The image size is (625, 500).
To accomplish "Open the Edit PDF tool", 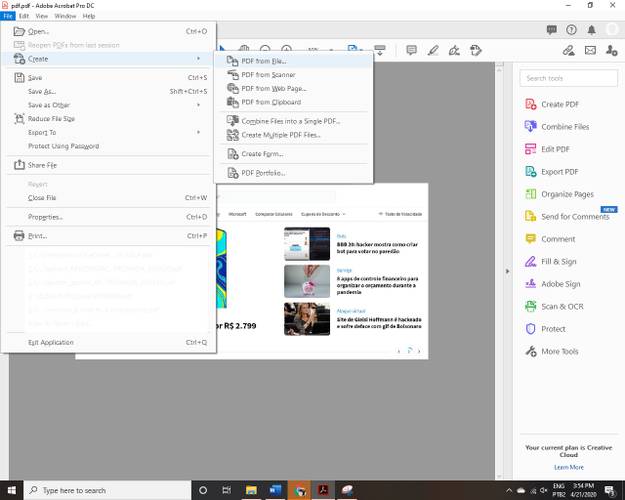I will (547, 149).
